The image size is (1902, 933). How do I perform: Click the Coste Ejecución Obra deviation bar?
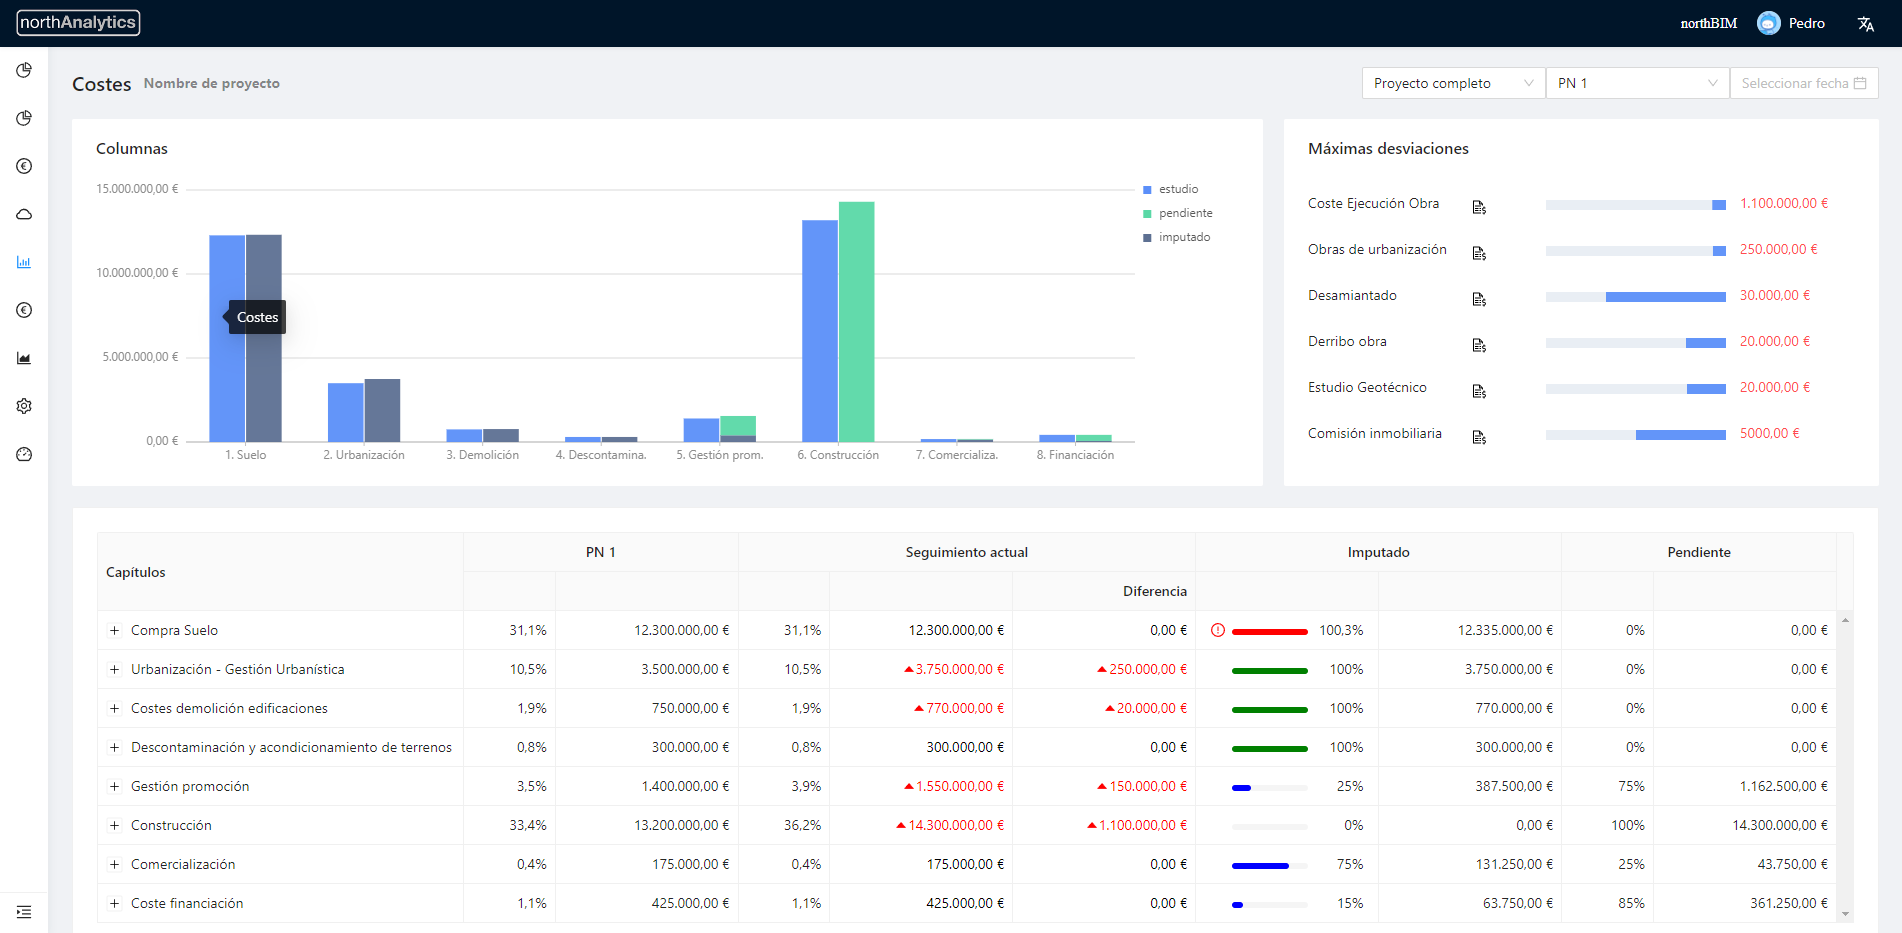pyautogui.click(x=1635, y=204)
